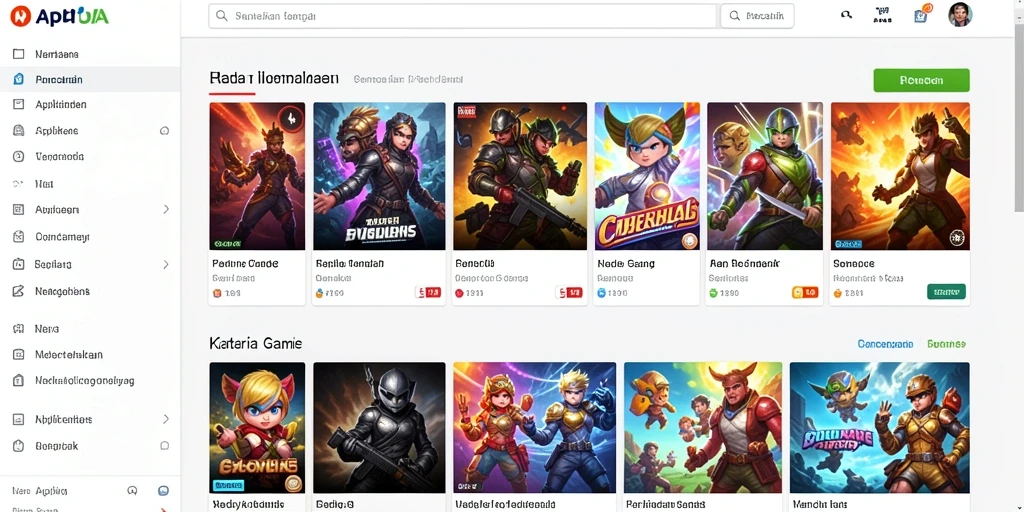Open the 'Padune Conde' game title
Viewport: 1024px width, 512px height.
(x=246, y=264)
